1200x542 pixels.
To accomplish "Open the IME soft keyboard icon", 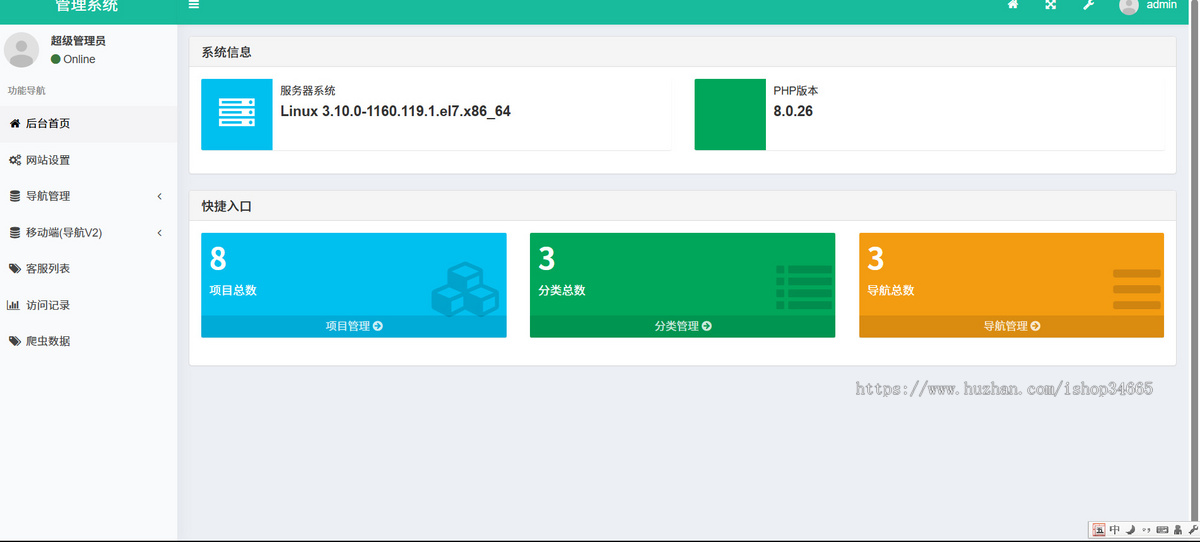I will 1162,530.
